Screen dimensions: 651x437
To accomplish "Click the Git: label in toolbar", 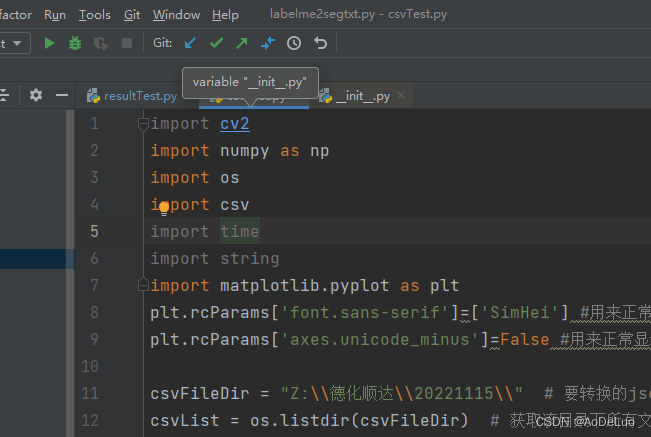I will (x=162, y=43).
